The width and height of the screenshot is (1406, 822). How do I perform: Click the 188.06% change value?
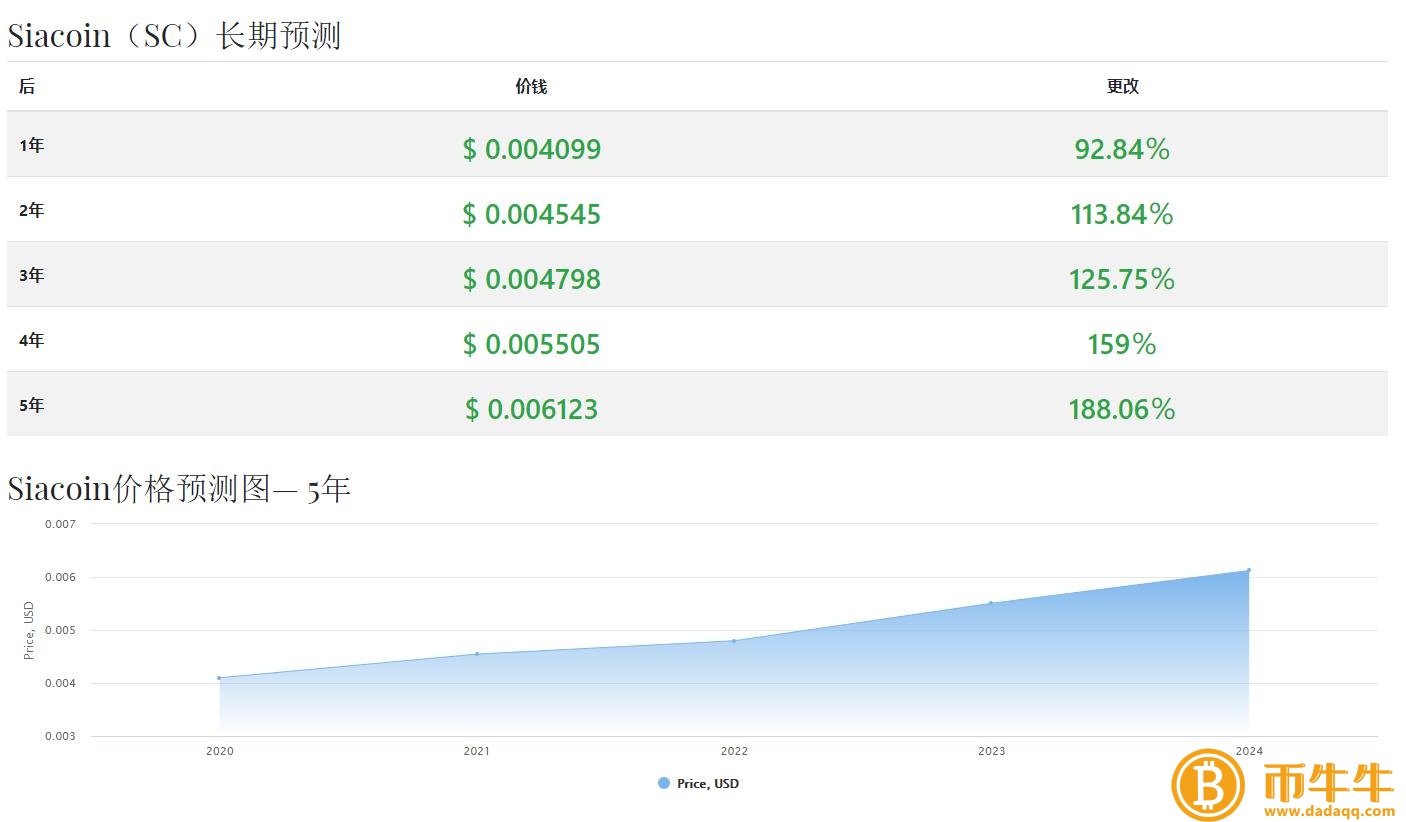1121,409
